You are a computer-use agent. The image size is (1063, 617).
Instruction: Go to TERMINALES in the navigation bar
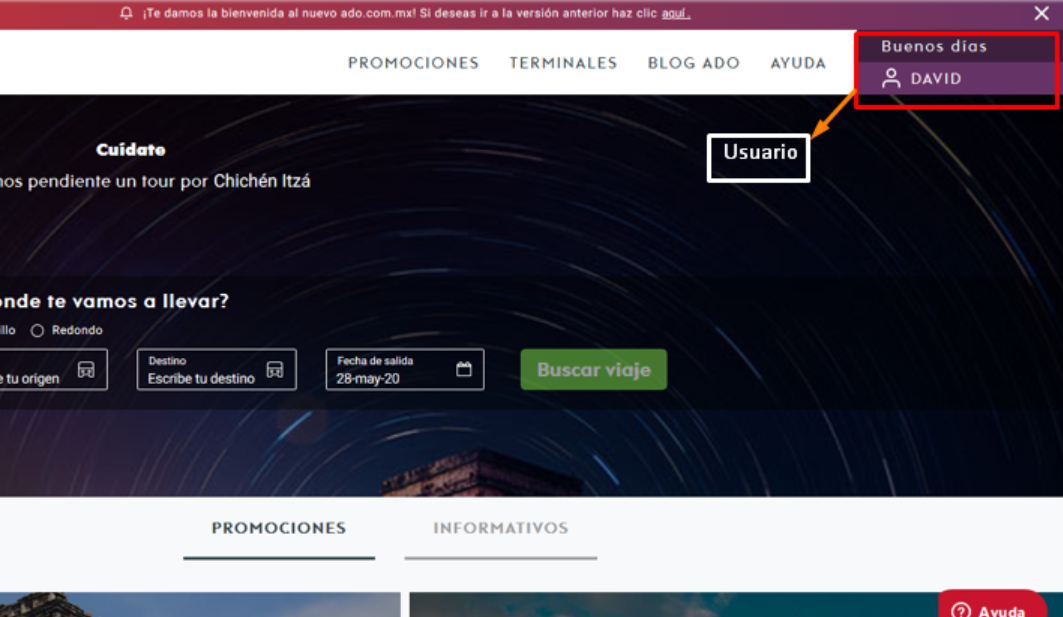click(x=563, y=63)
